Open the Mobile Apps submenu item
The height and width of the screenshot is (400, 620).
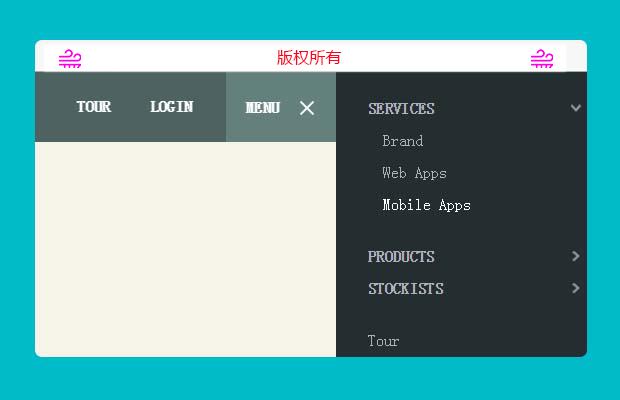[426, 205]
